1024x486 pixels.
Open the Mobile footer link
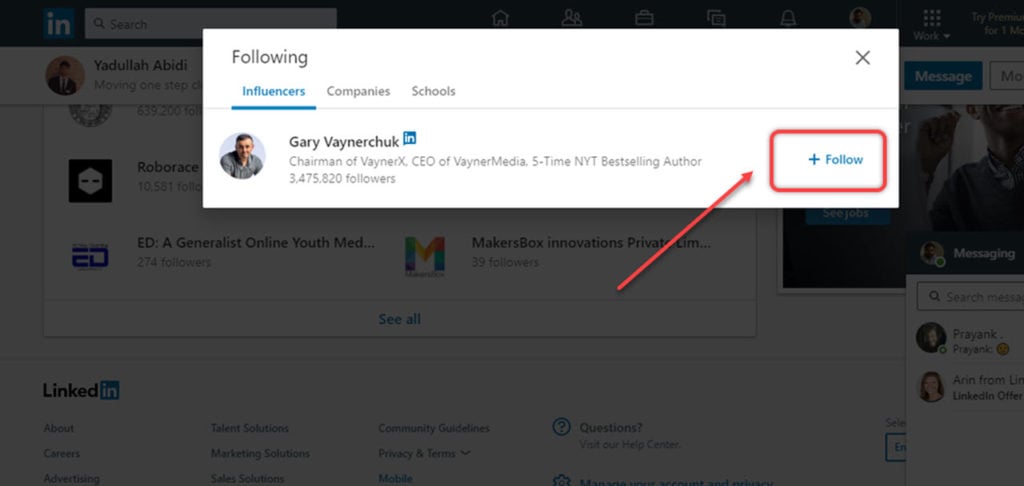coord(395,479)
